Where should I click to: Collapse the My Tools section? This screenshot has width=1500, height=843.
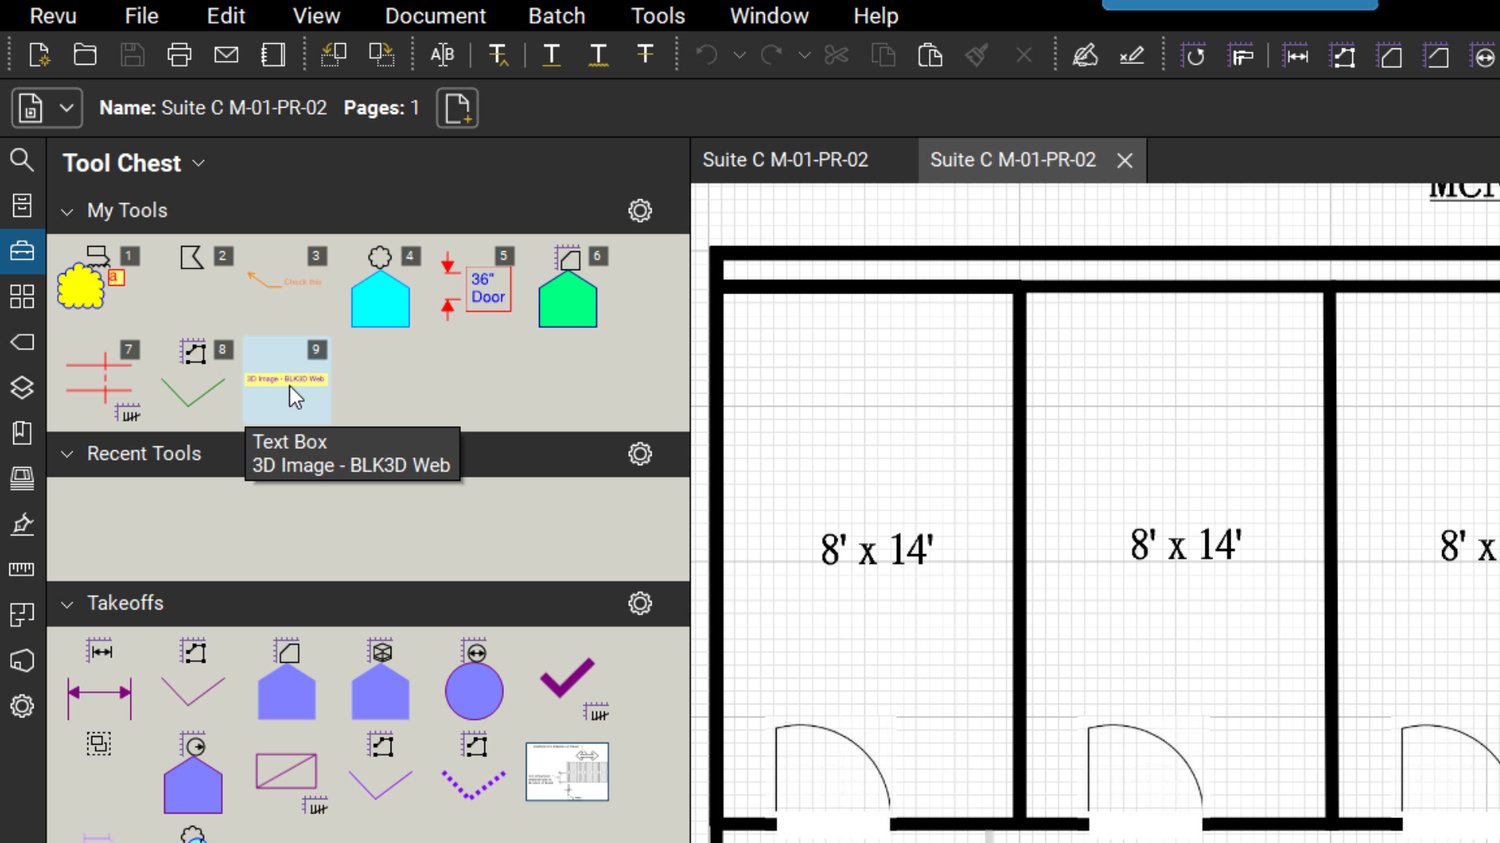[x=67, y=211]
